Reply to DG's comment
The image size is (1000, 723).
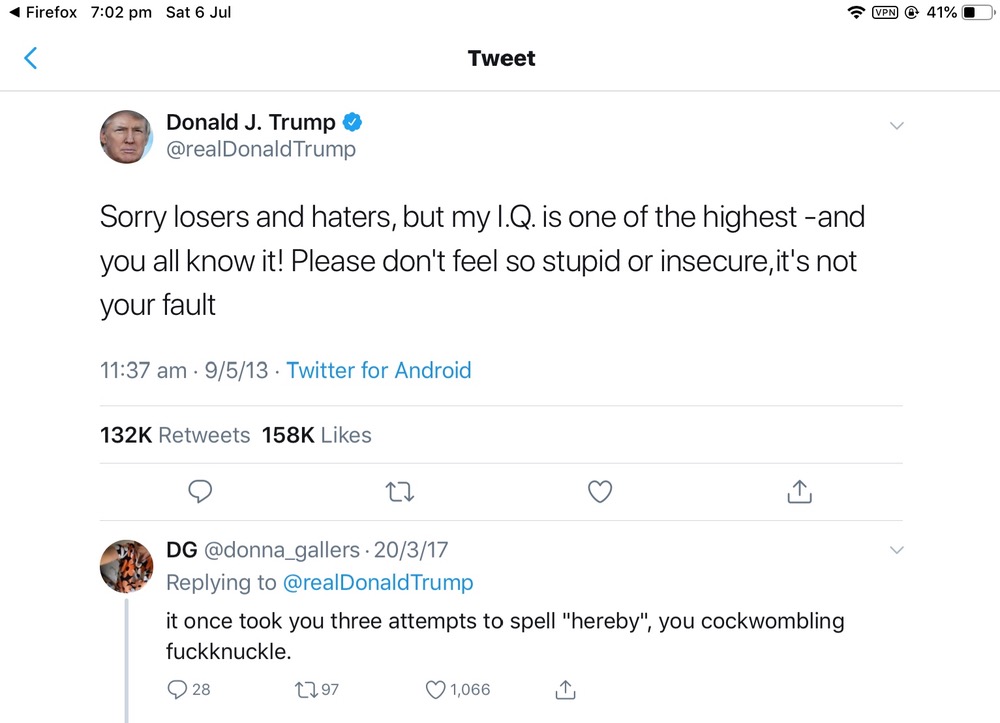click(177, 689)
